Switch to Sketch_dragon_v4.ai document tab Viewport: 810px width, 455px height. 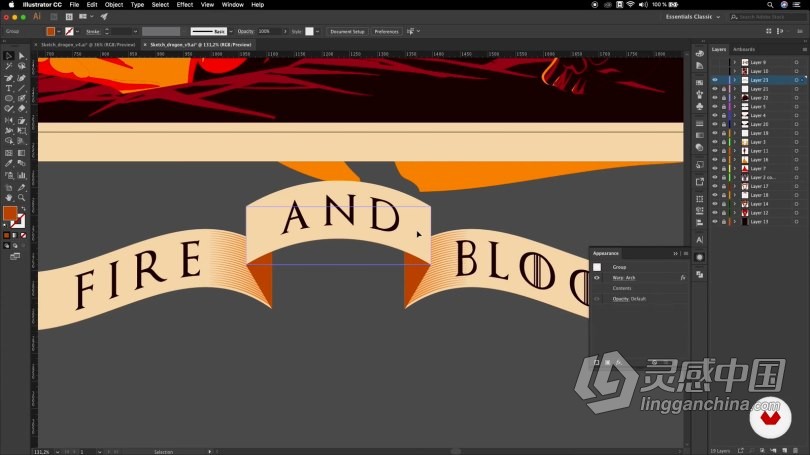(x=88, y=45)
